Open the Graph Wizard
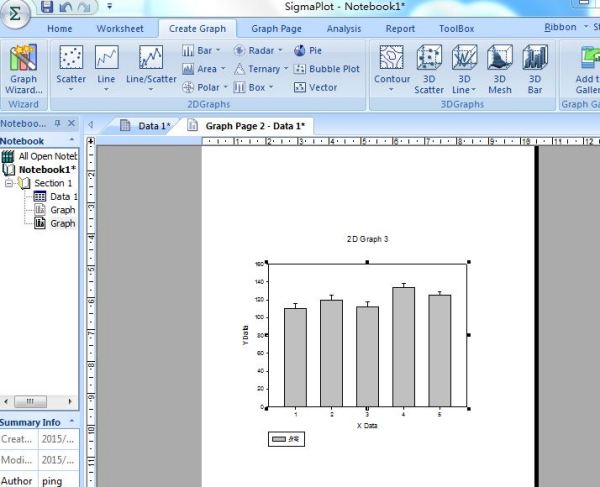This screenshot has width=600, height=487. [x=23, y=68]
